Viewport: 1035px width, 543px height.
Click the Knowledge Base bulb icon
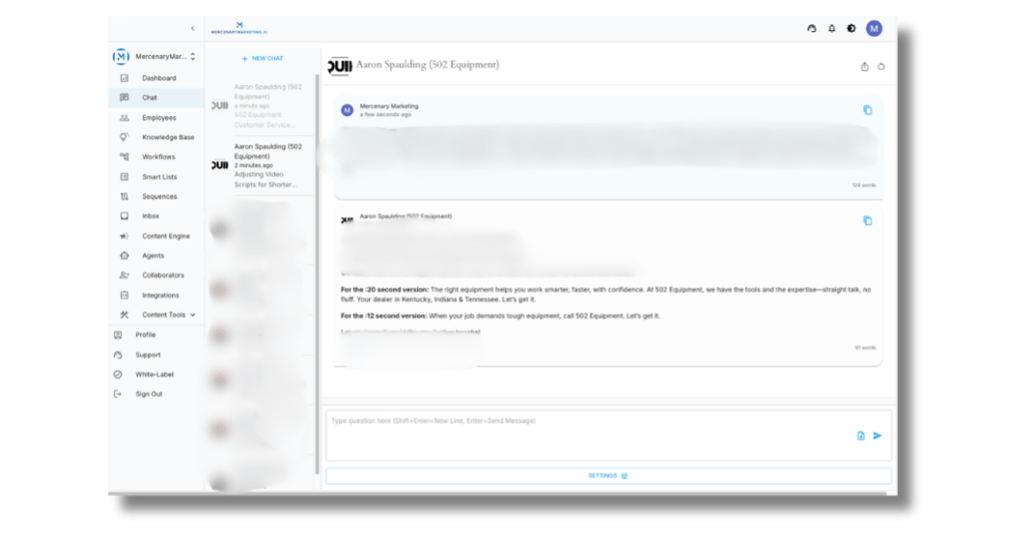124,137
